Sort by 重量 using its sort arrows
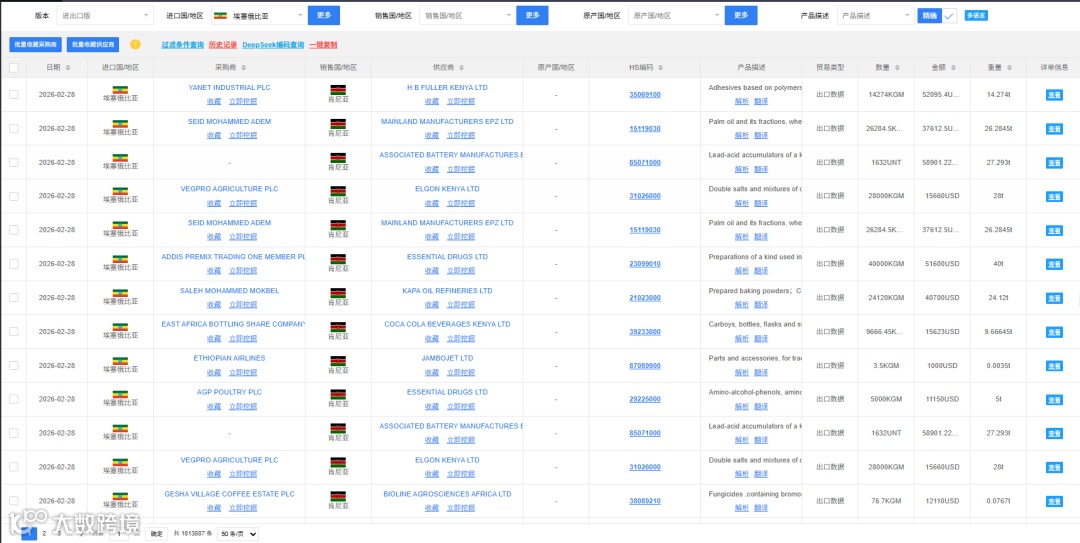Screen dimensions: 1080x543 point(1009,68)
